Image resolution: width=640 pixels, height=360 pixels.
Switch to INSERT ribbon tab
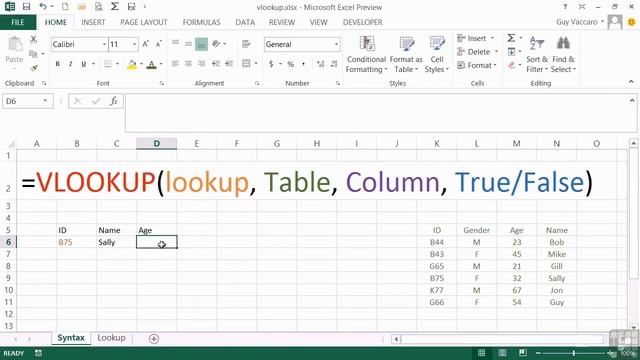93,22
